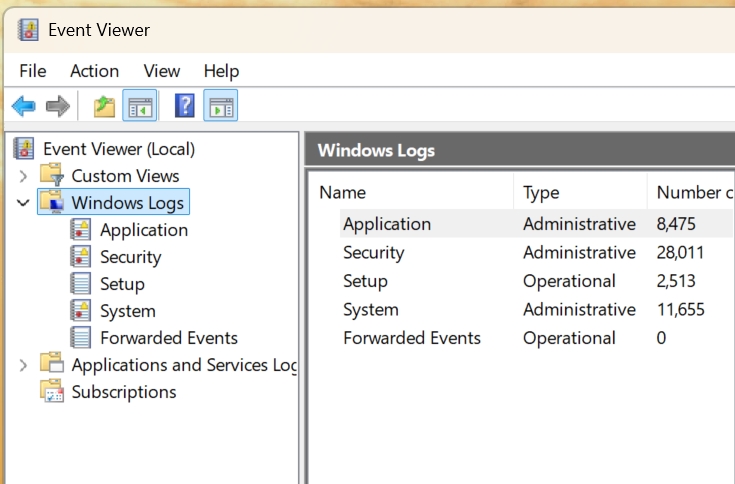
Task: Click the Forwarded Events log icon in tree
Action: (81, 338)
